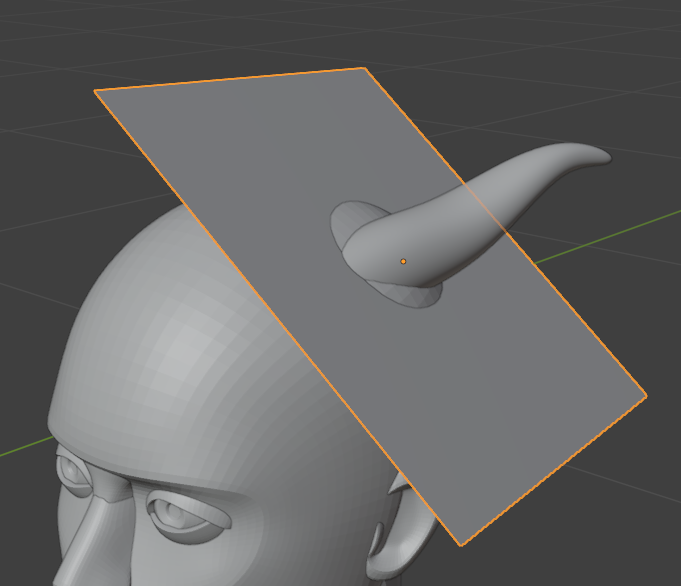Click the head's fully visible eye

point(180,514)
